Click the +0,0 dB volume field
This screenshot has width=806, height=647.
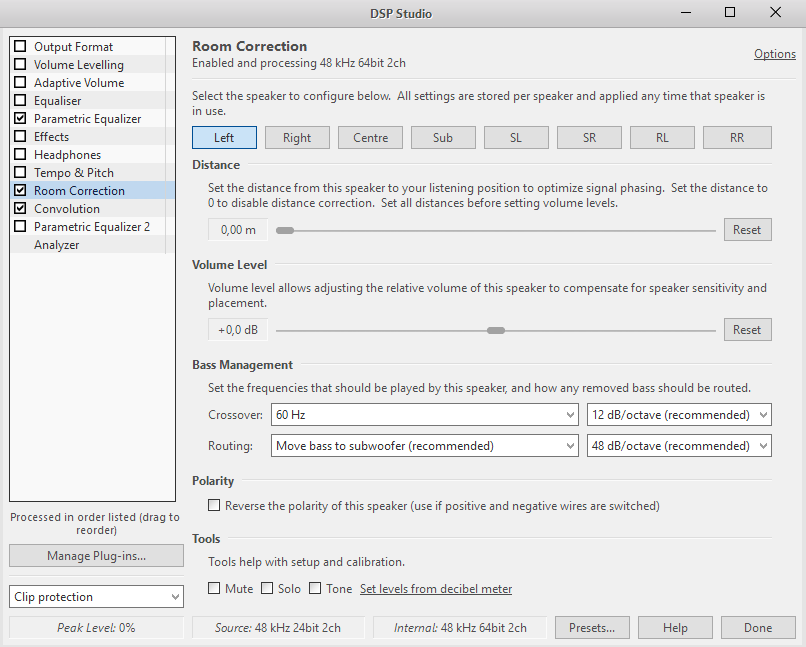[x=238, y=330]
